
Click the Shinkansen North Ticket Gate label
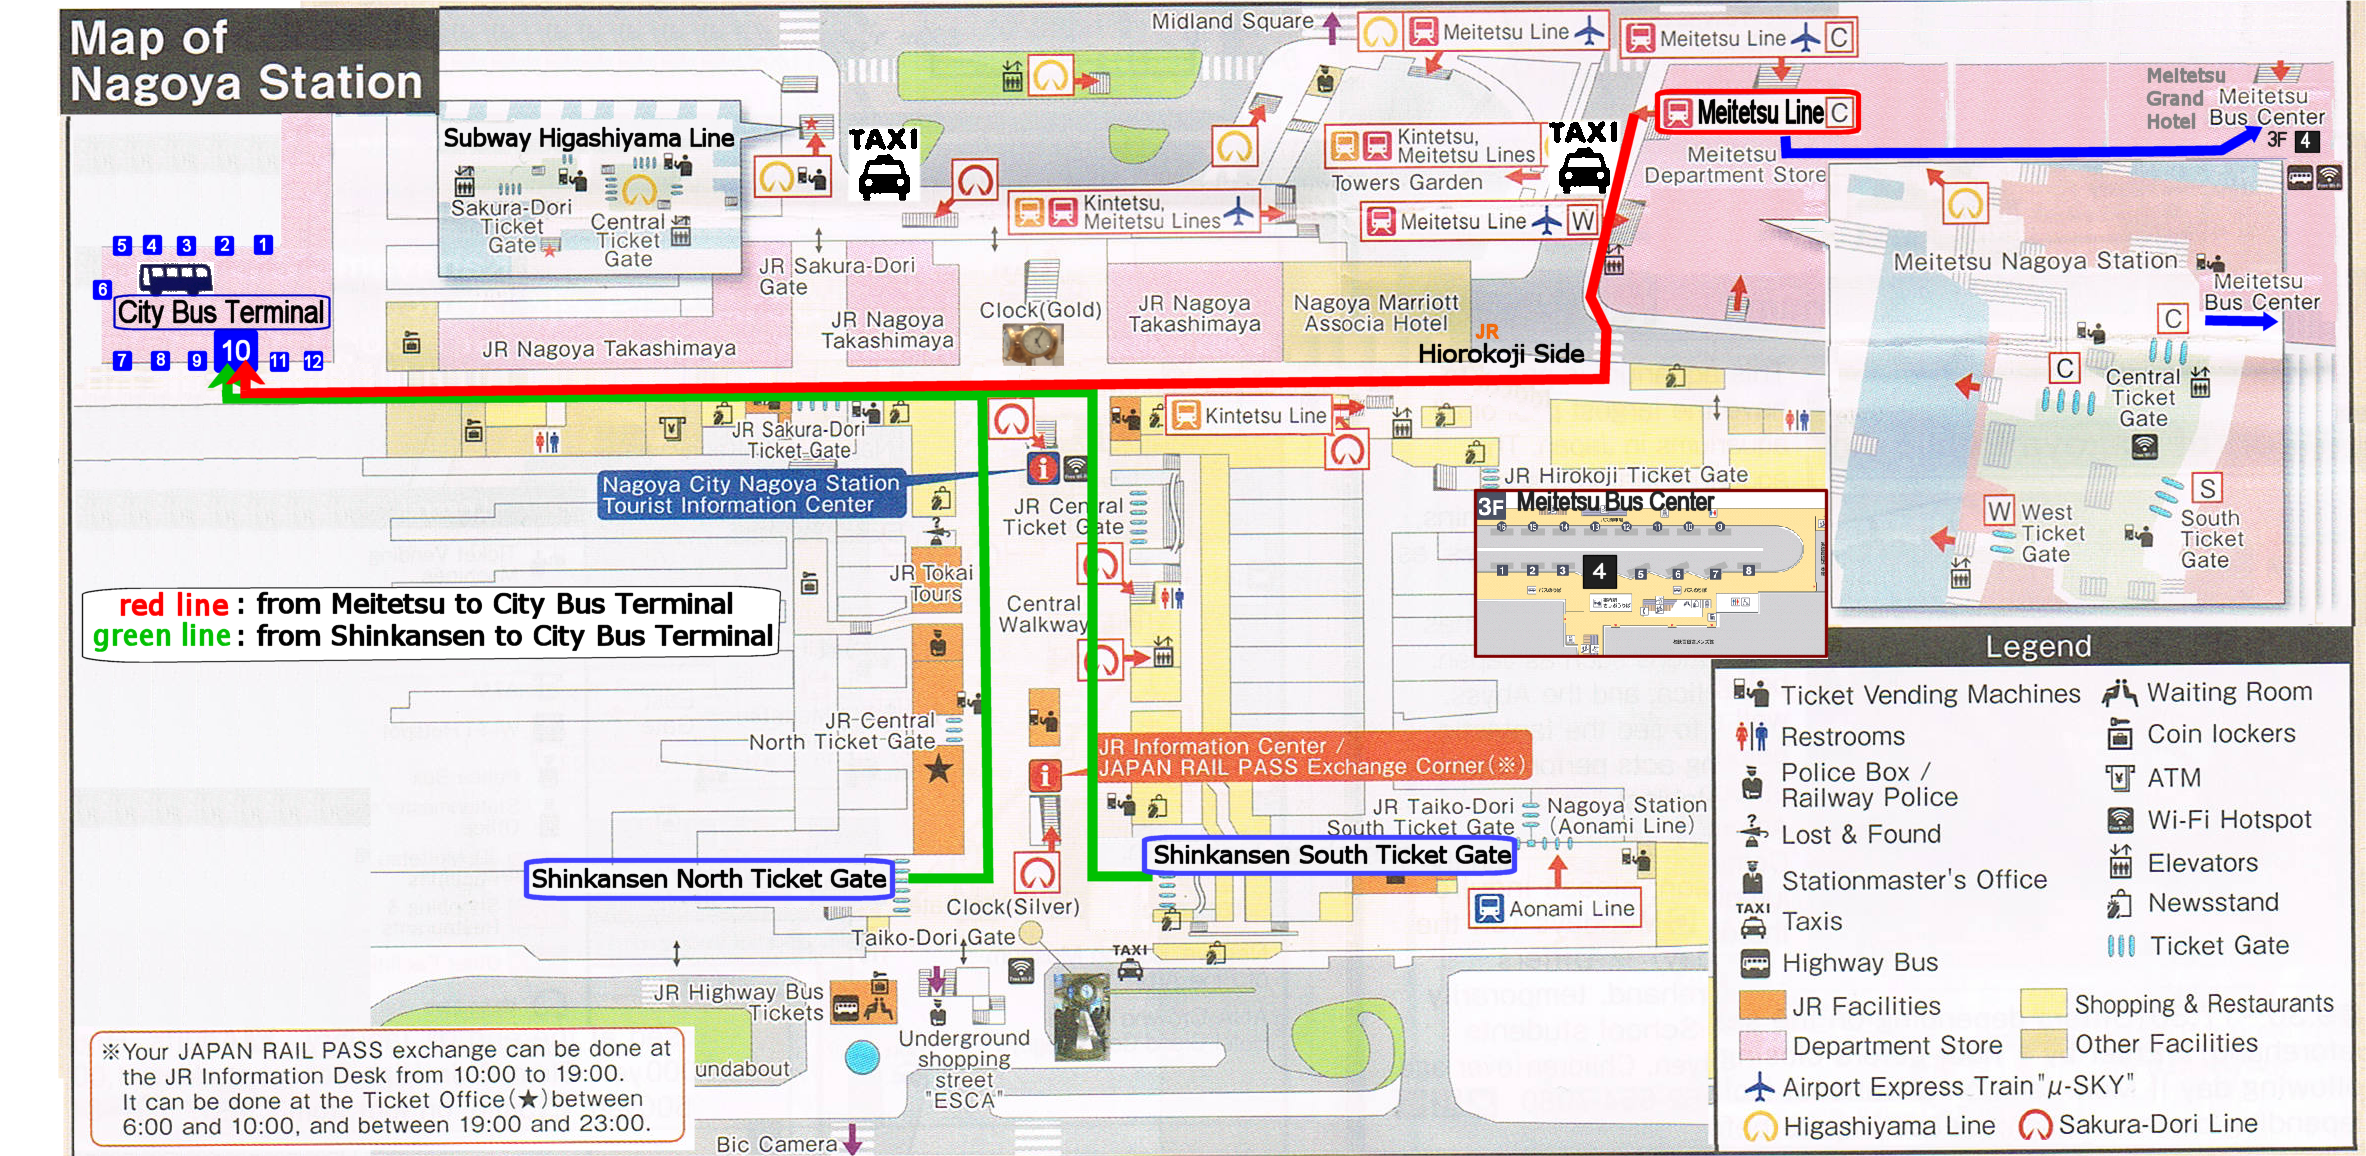(x=708, y=879)
